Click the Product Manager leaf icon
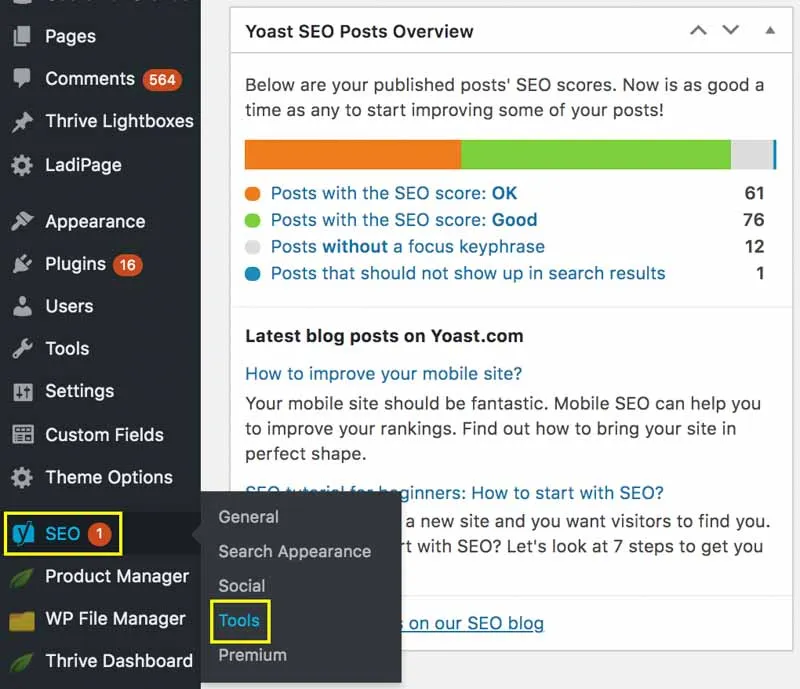Screen dimensions: 800x689 (22, 577)
